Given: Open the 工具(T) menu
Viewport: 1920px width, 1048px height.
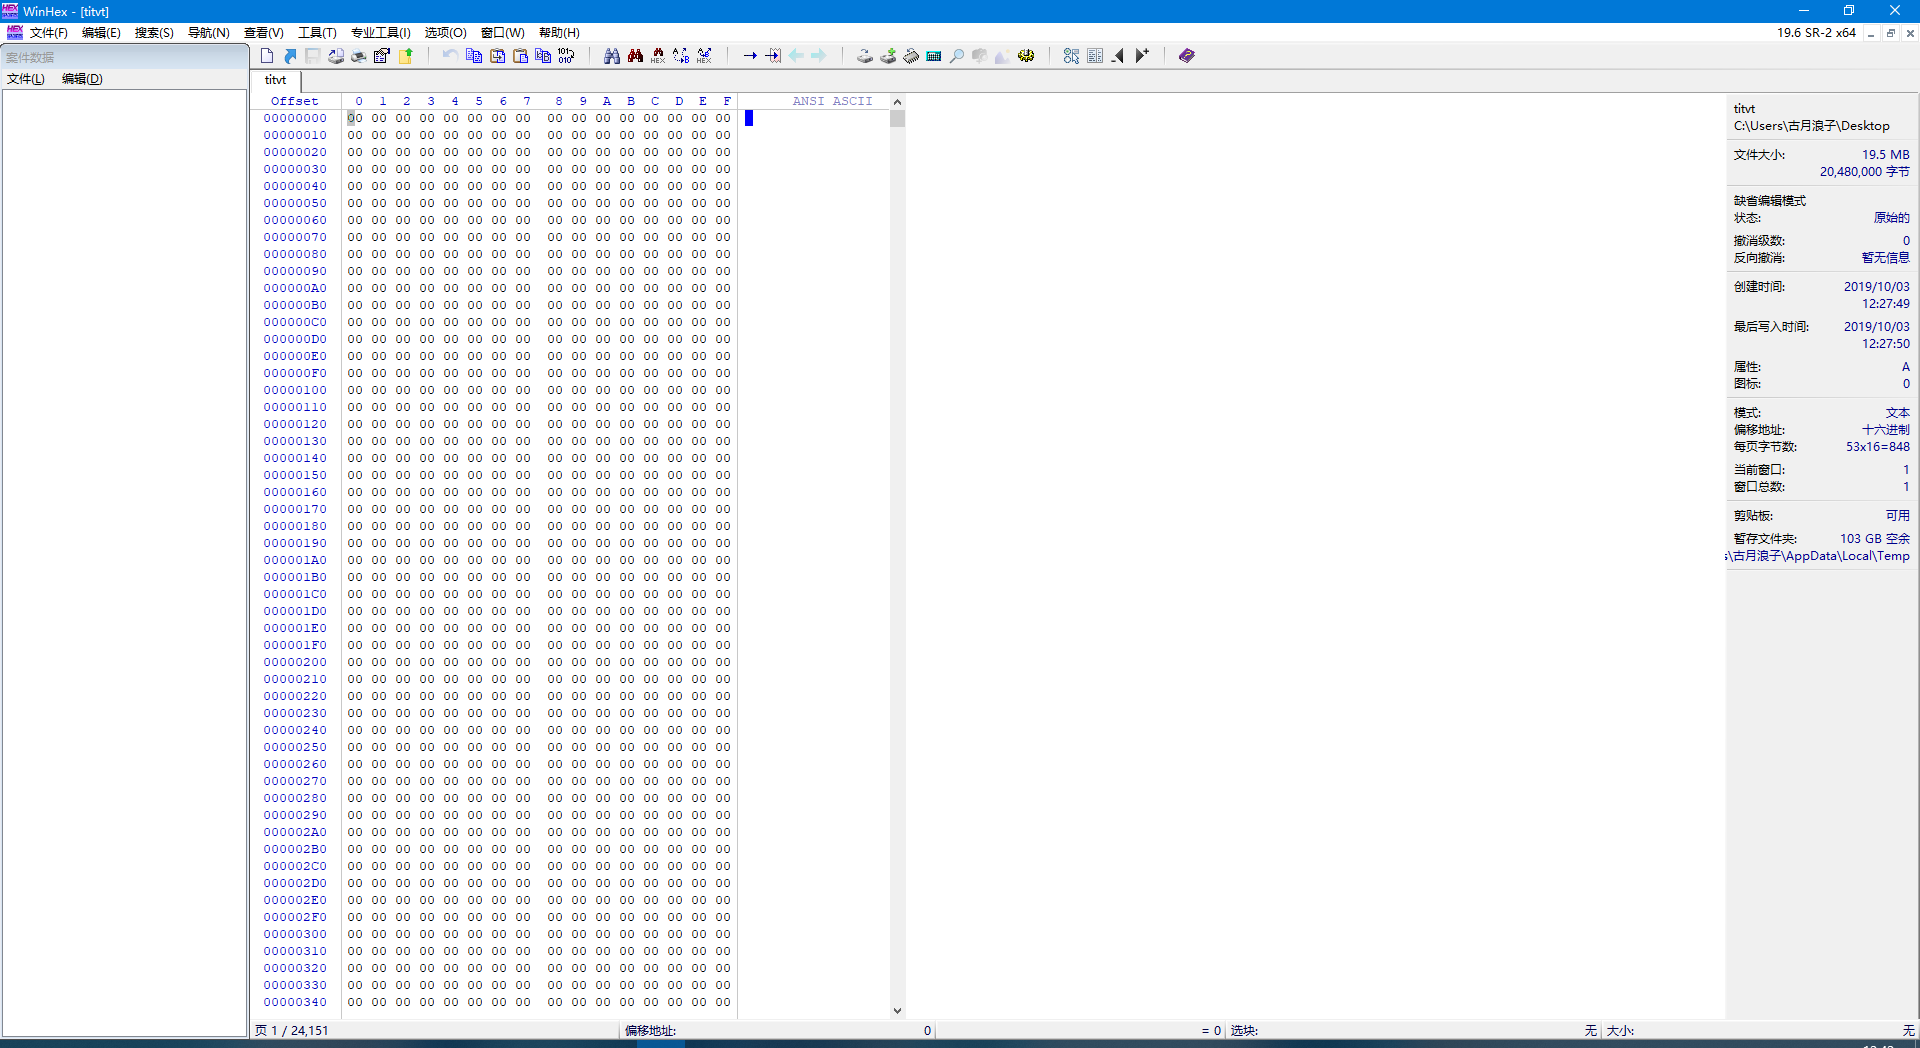Looking at the screenshot, I should click(x=317, y=33).
